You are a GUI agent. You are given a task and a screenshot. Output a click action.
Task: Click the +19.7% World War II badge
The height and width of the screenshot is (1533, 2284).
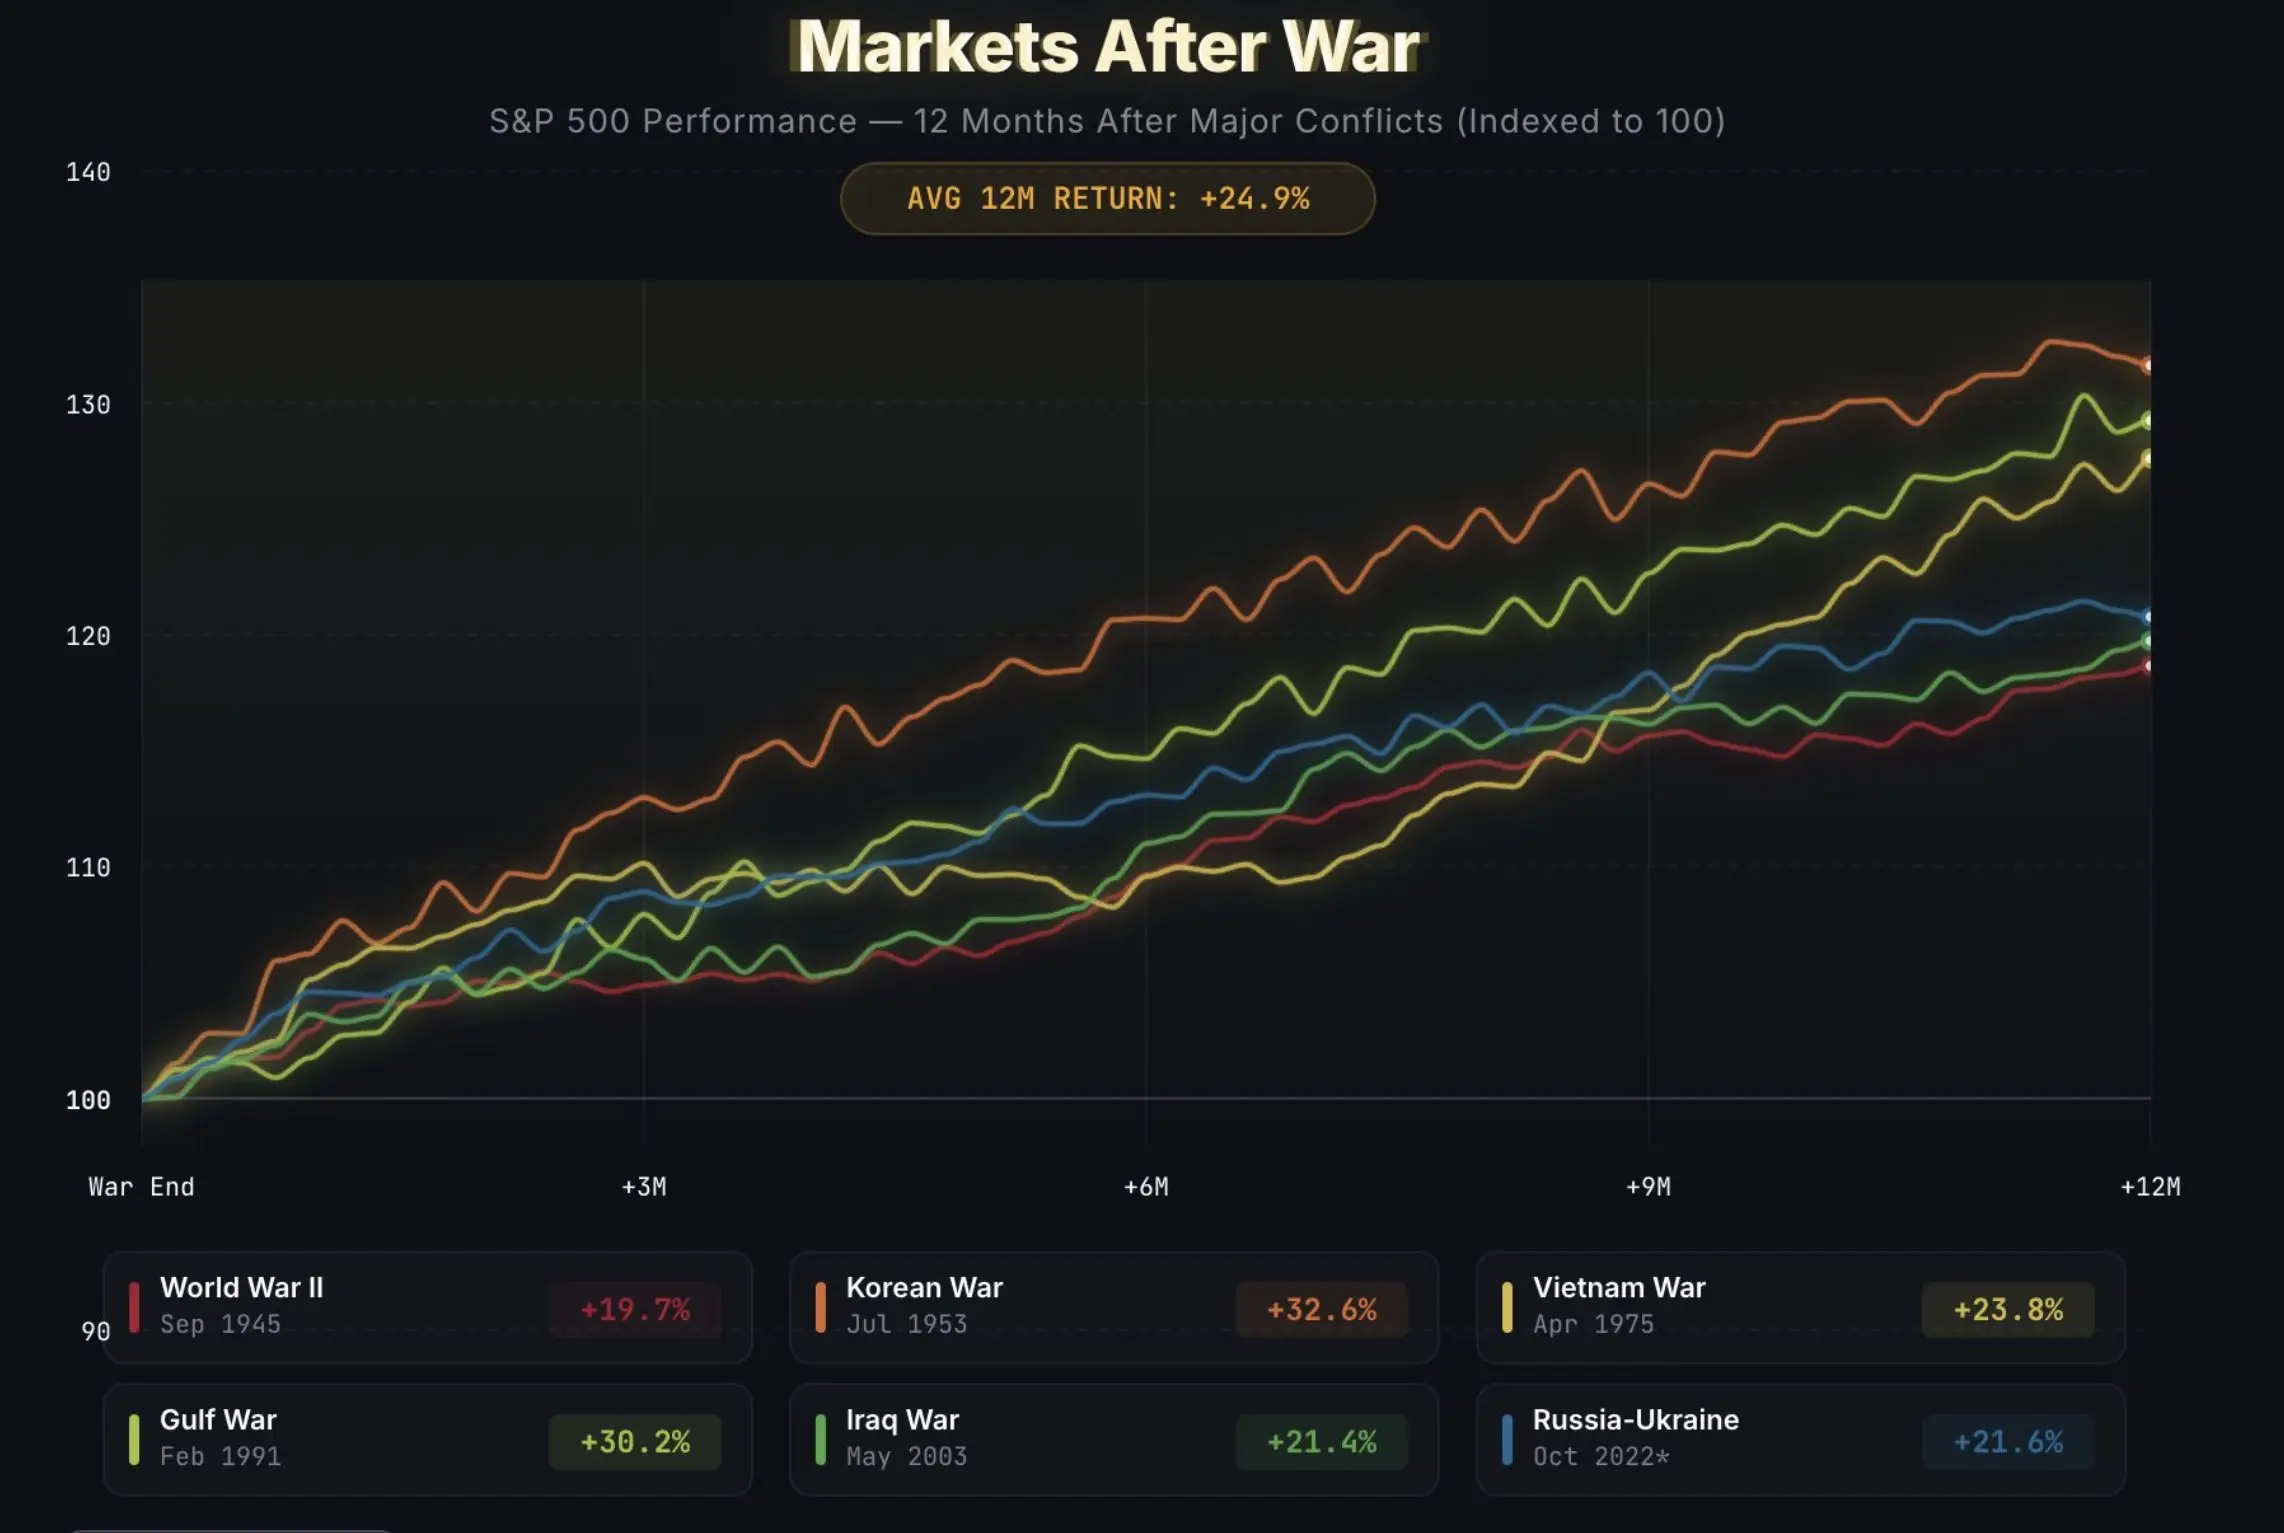click(x=635, y=1310)
